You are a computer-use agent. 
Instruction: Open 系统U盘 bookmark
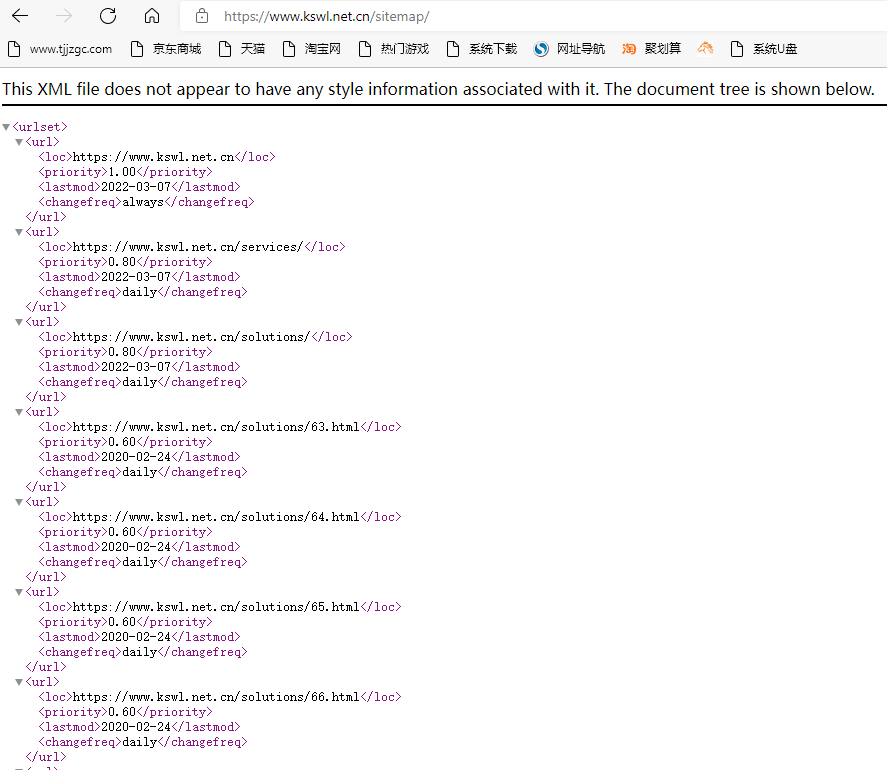point(764,49)
